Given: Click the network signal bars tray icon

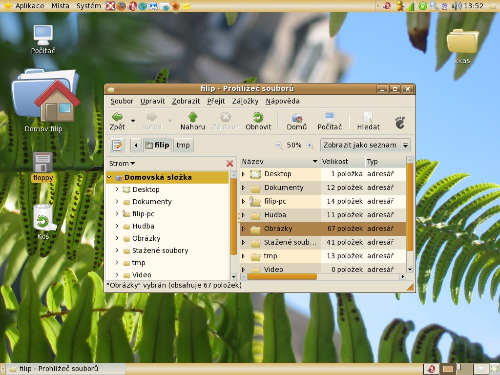Looking at the screenshot, I should (x=411, y=6).
